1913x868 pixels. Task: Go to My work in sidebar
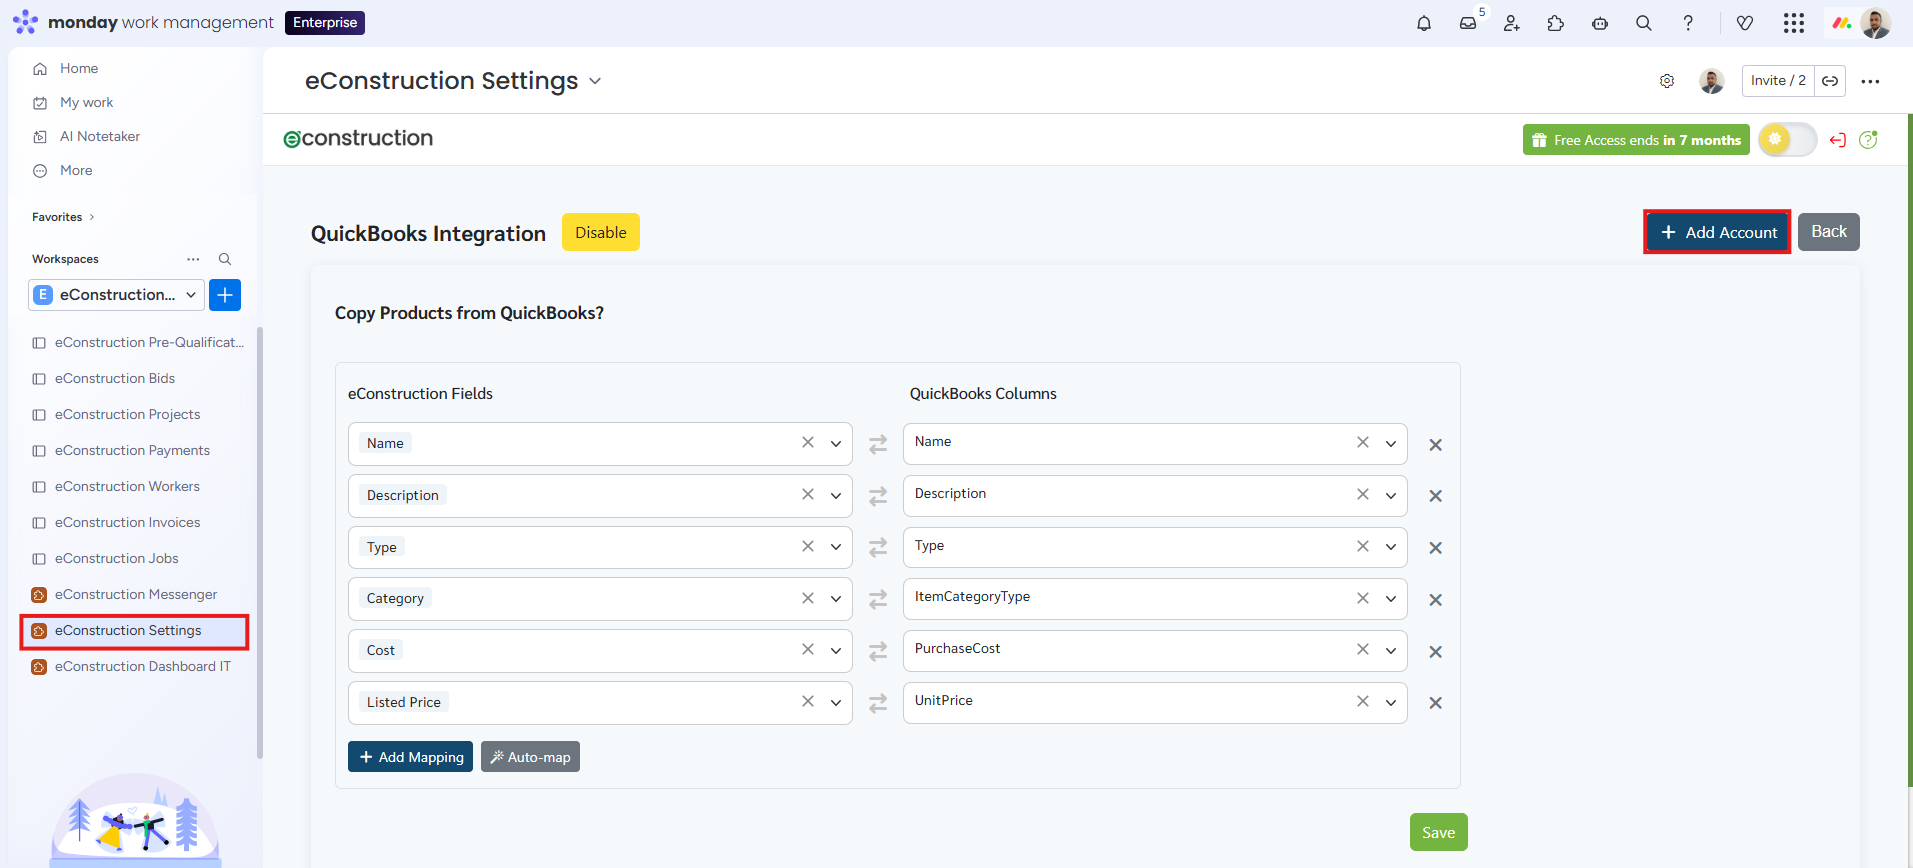point(86,102)
